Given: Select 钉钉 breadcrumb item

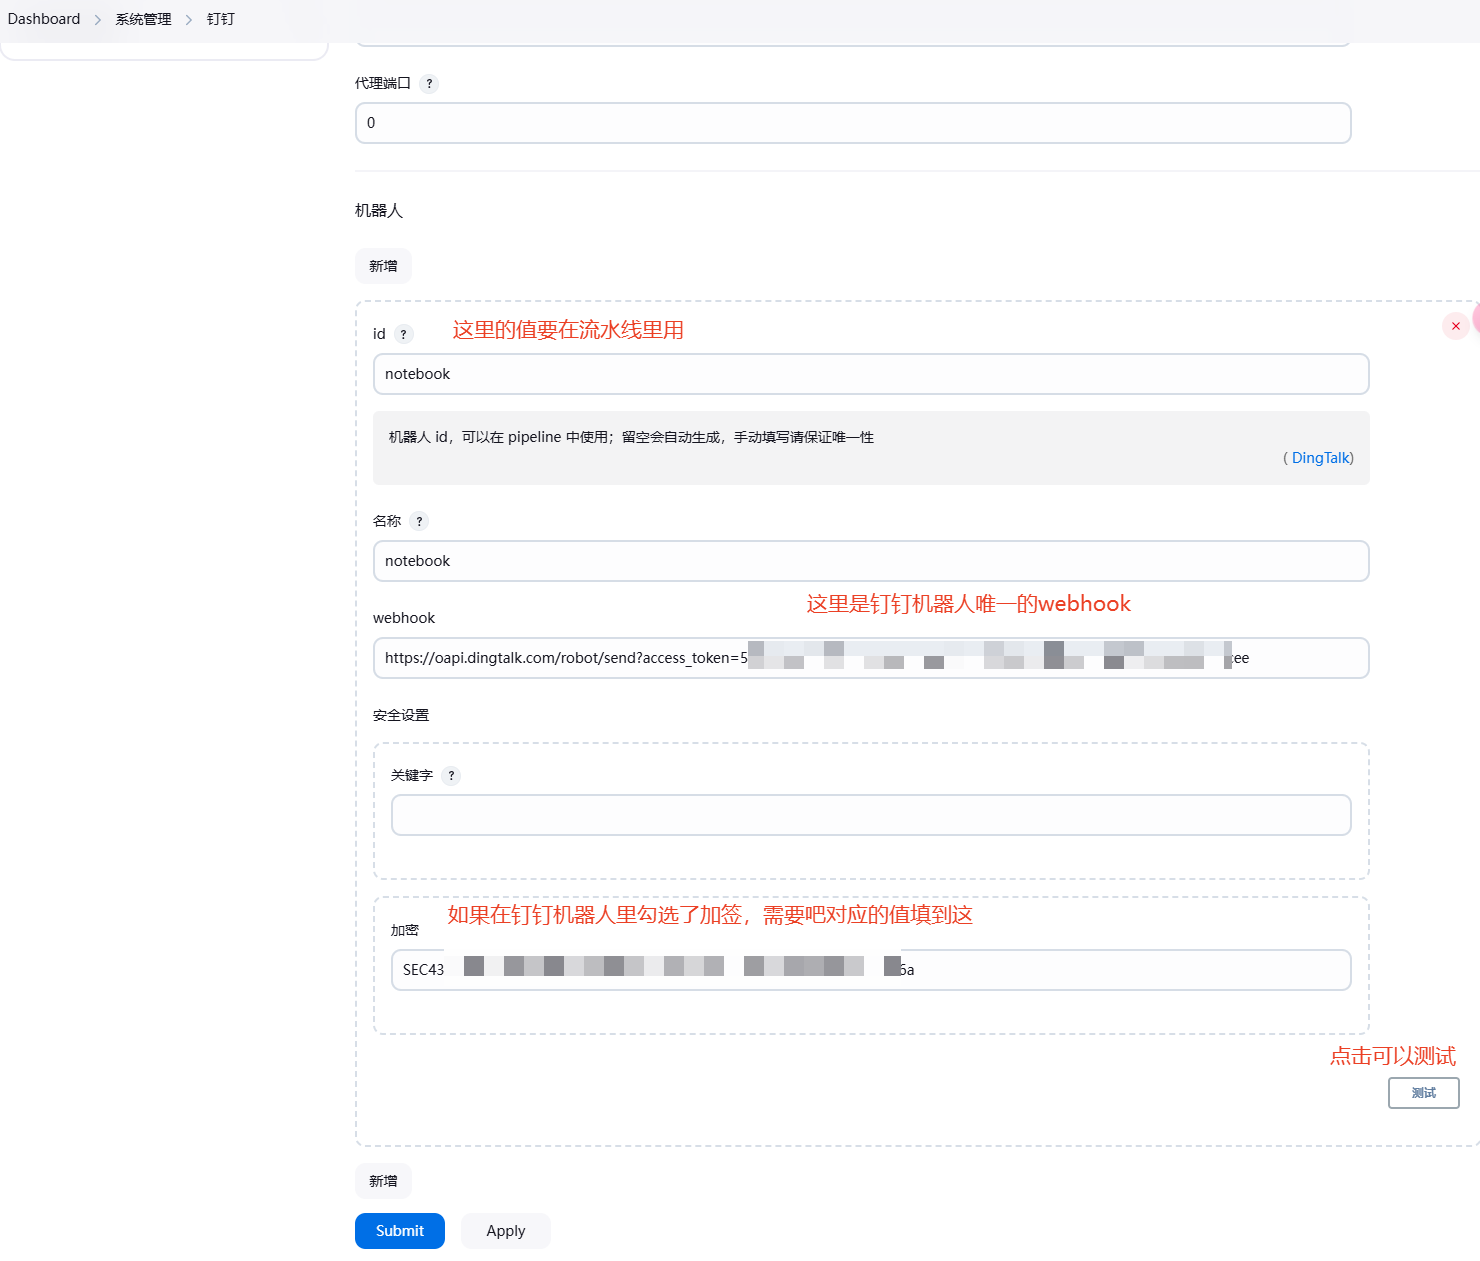Looking at the screenshot, I should 220,19.
